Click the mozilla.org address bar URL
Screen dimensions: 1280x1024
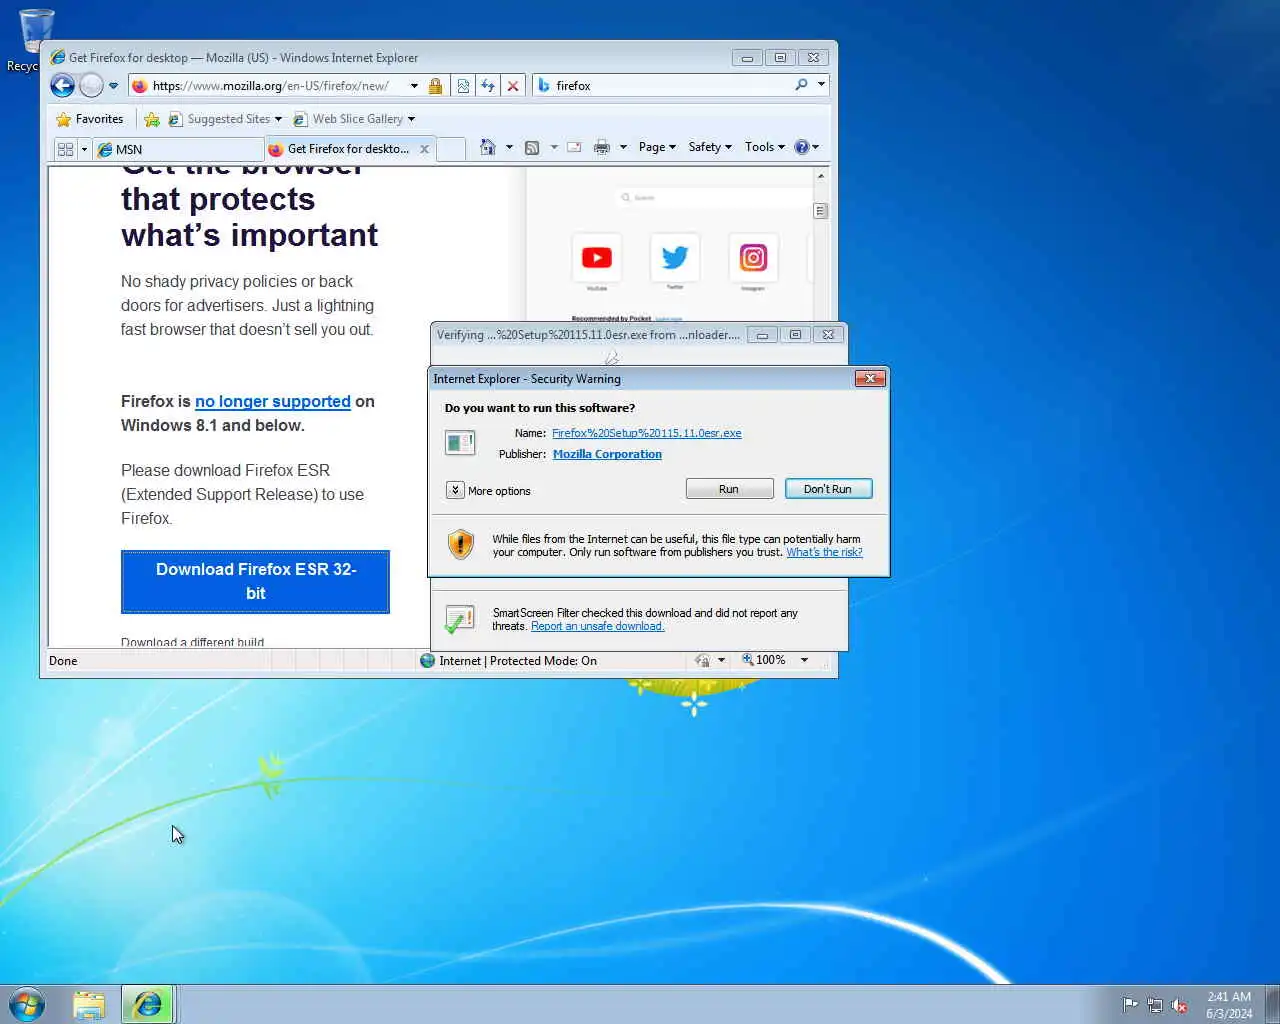pyautogui.click(x=270, y=86)
